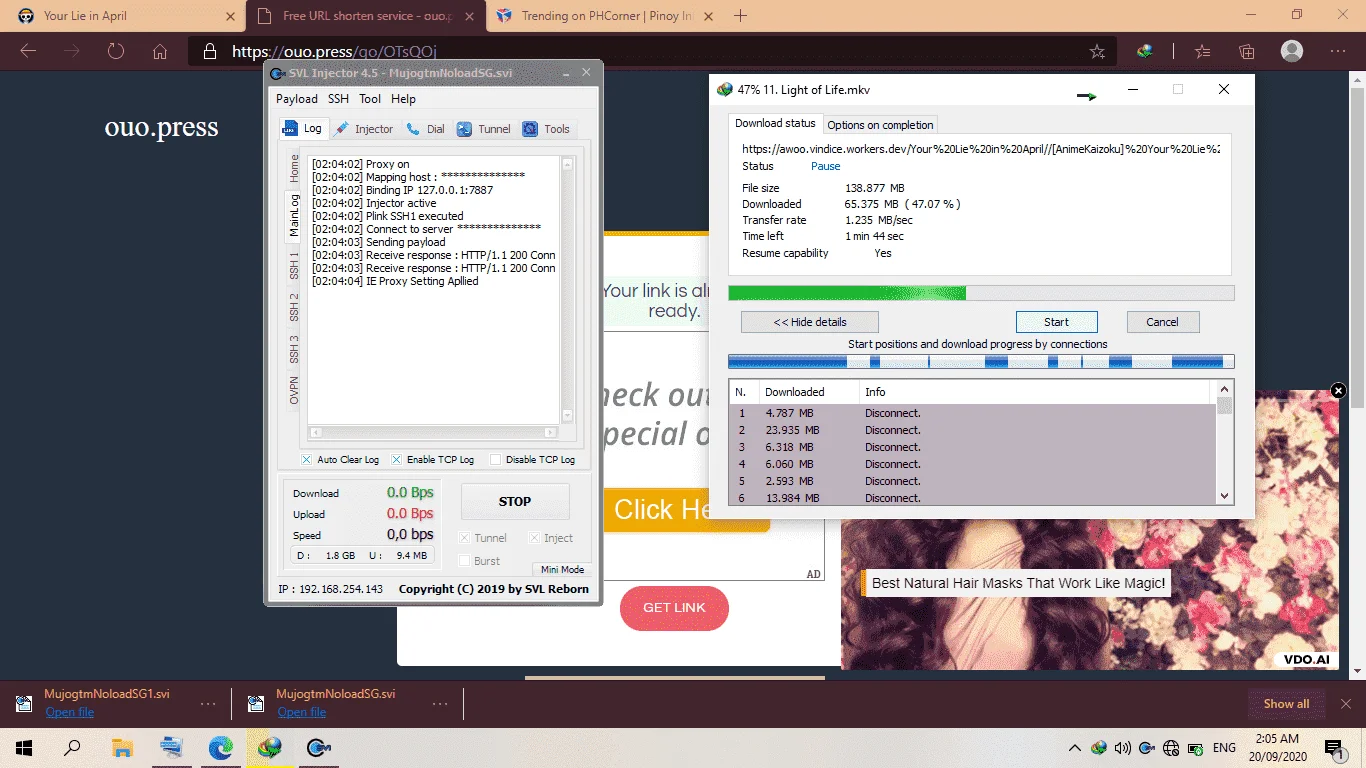Open the IDM extension icon in the Edge toolbar
The width and height of the screenshot is (1366, 768).
[1145, 51]
